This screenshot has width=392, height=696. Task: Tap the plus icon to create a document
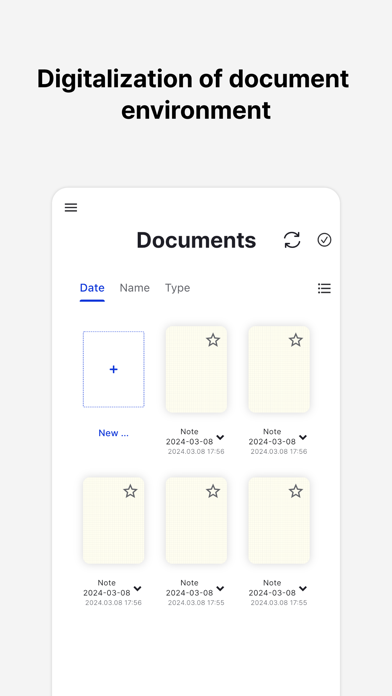point(114,369)
